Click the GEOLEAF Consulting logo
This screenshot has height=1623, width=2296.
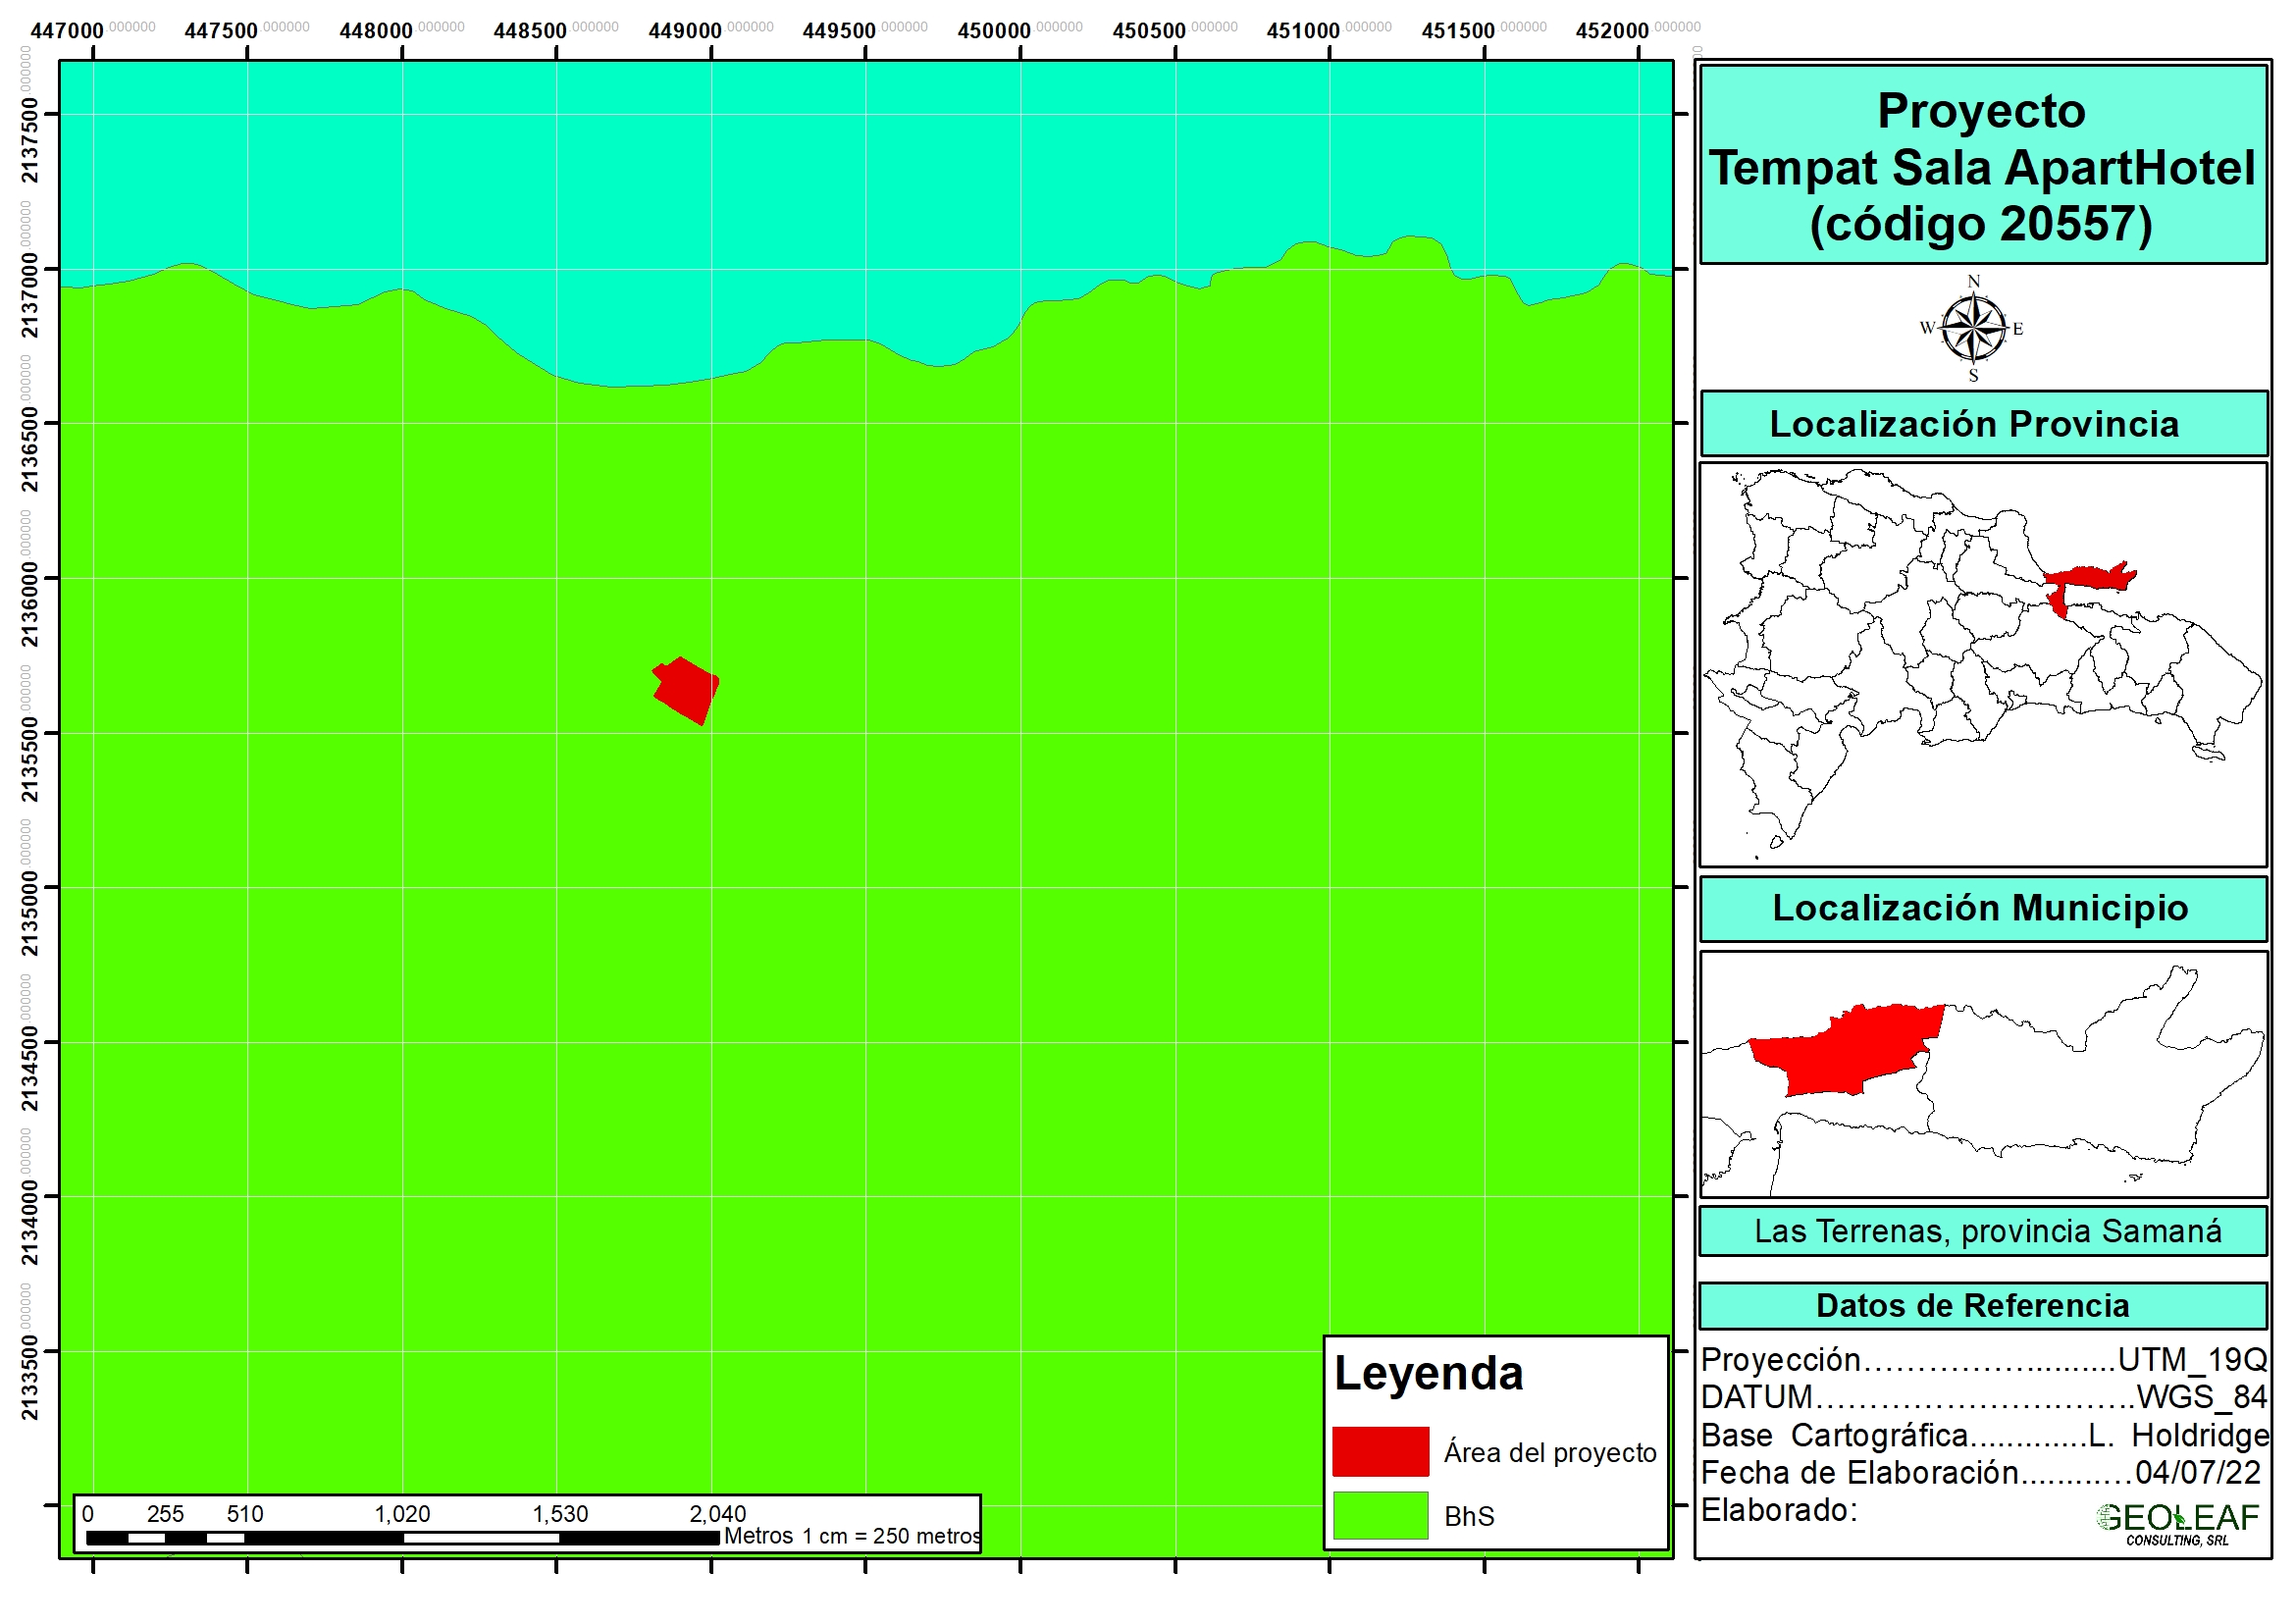(2177, 1523)
